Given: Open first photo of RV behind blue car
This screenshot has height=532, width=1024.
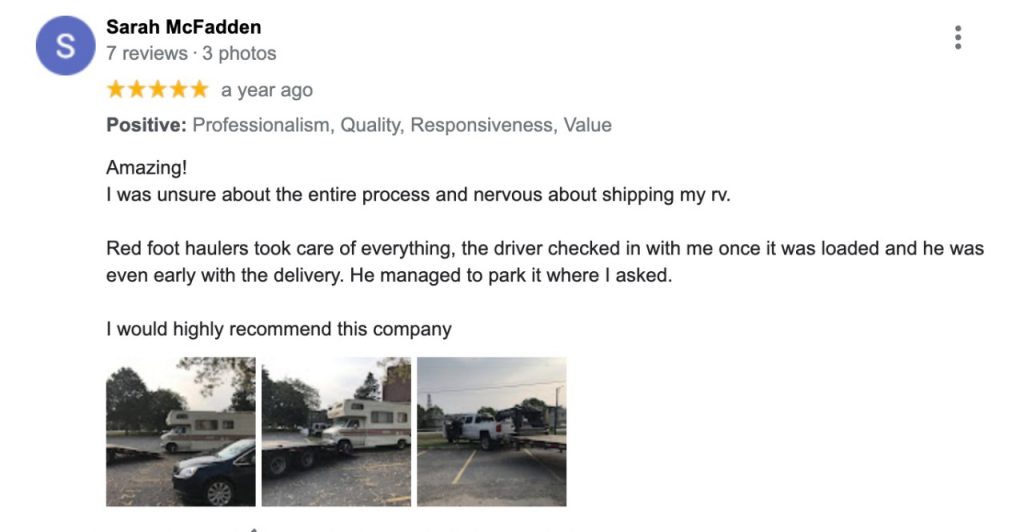Looking at the screenshot, I should (x=181, y=431).
